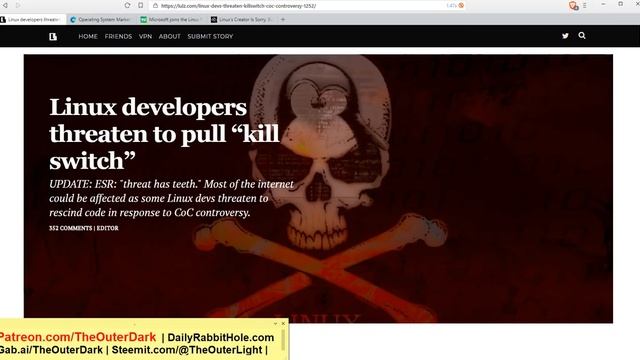Open the browser hamburger menu
Image resolution: width=640 pixels, height=360 pixels.
tap(584, 5)
